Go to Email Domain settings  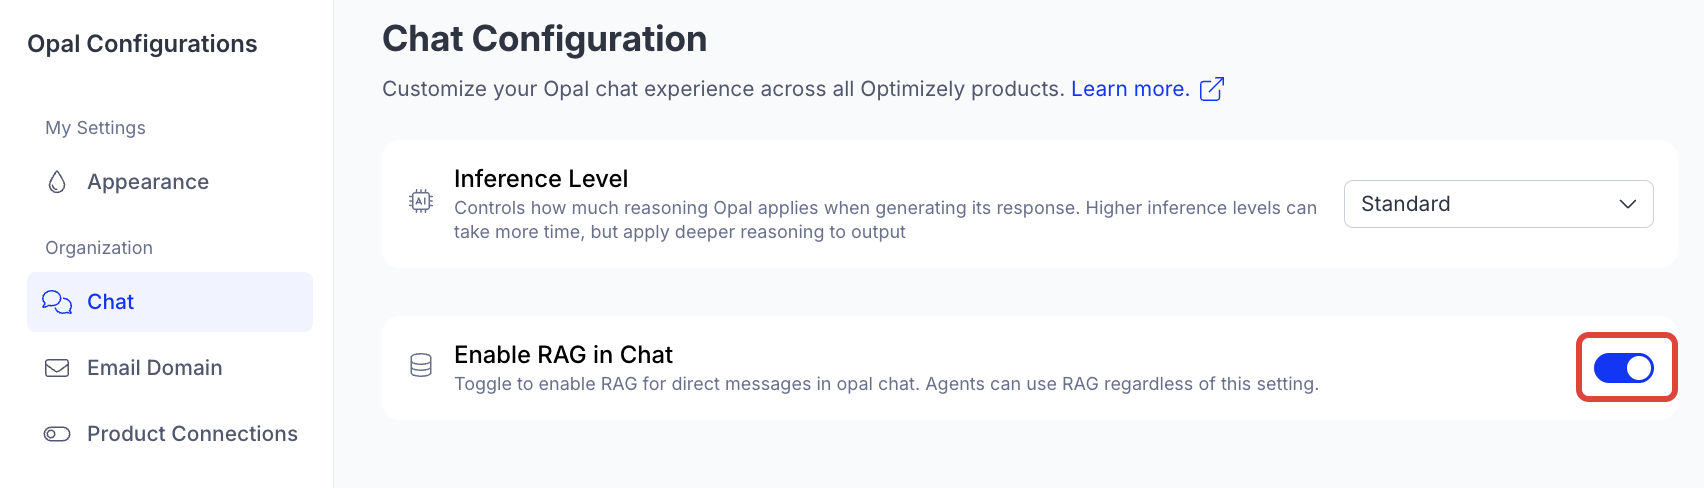(155, 368)
